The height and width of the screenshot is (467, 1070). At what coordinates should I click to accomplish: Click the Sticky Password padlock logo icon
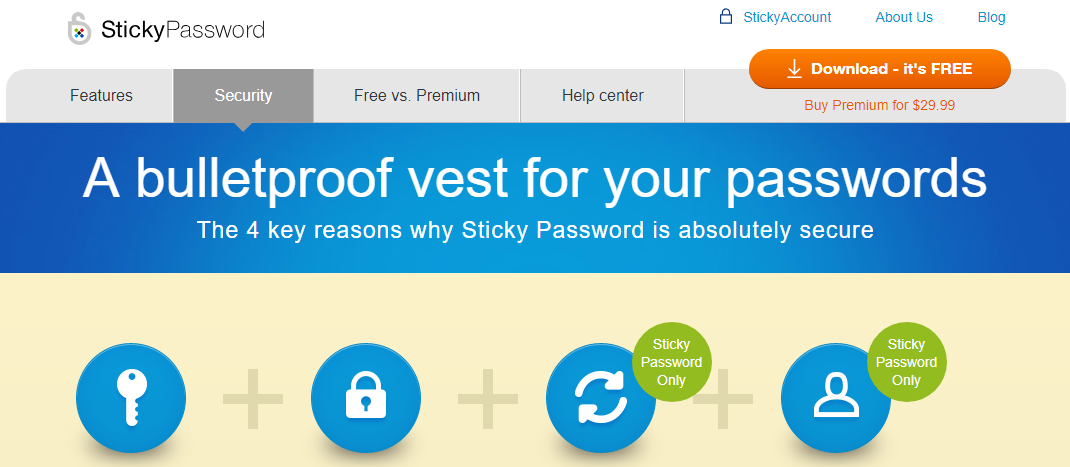coord(79,29)
